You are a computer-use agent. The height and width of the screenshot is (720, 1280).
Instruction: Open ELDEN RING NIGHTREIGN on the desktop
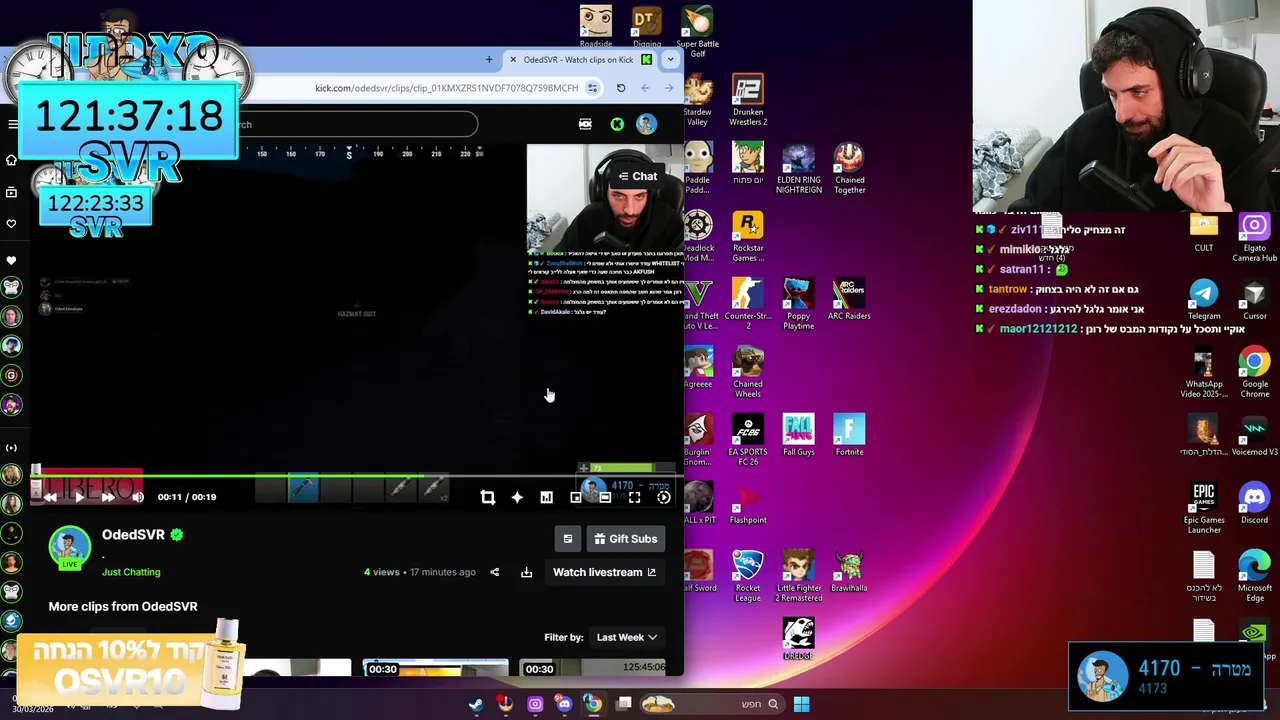pyautogui.click(x=798, y=168)
